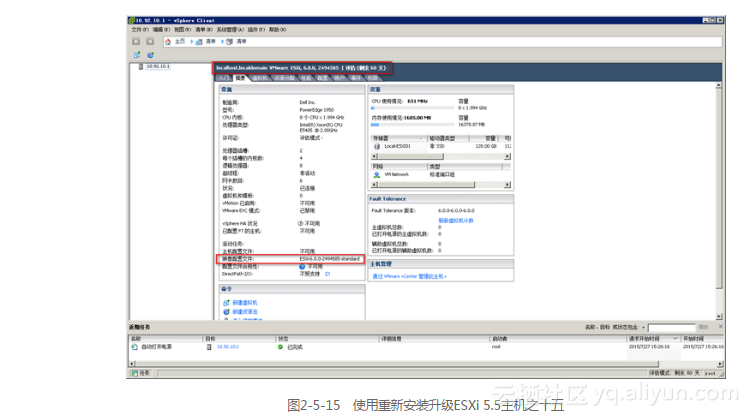Image resolution: width=750 pixels, height=416 pixels.
Task: Open the 清单(N) menu
Action: tap(204, 30)
